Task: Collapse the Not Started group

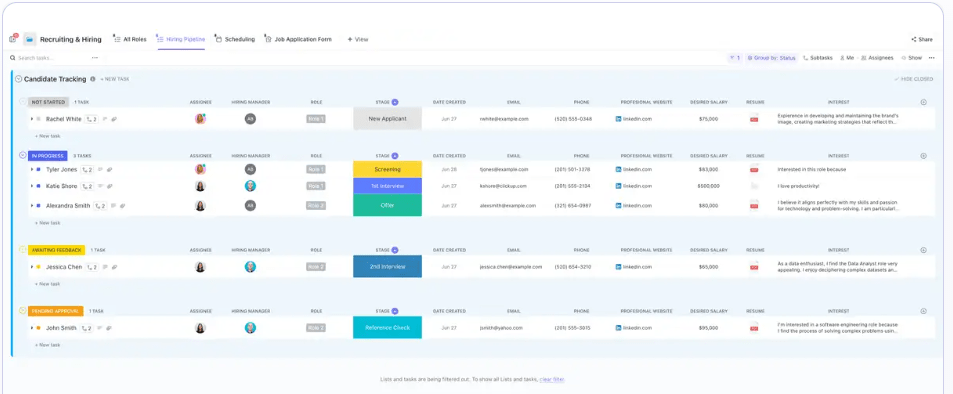Action: click(23, 102)
